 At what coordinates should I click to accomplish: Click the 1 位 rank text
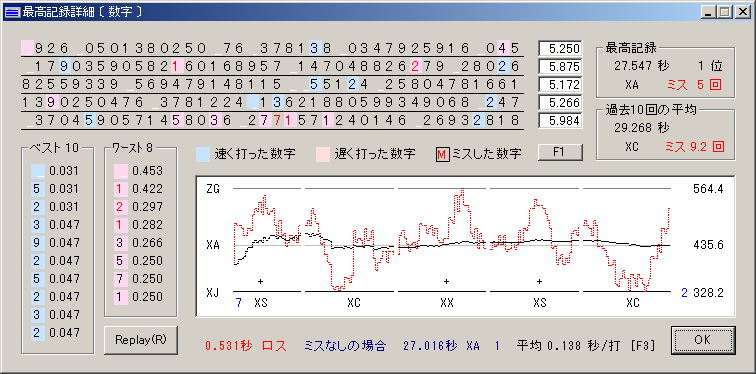(x=710, y=66)
